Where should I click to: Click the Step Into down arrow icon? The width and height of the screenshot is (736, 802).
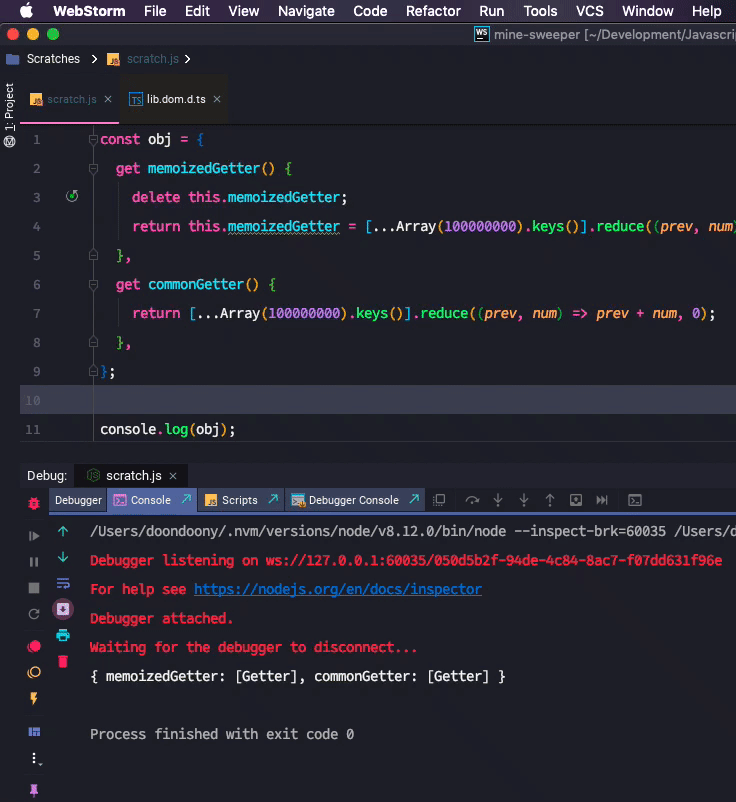tap(498, 500)
